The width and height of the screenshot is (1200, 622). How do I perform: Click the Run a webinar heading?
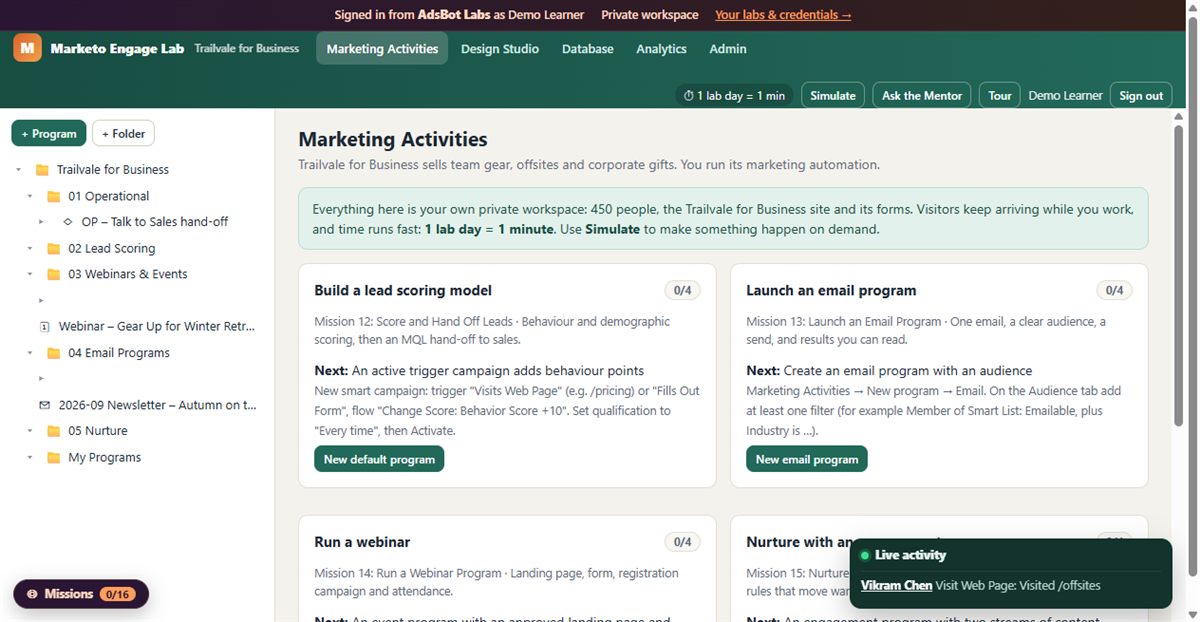coord(362,542)
